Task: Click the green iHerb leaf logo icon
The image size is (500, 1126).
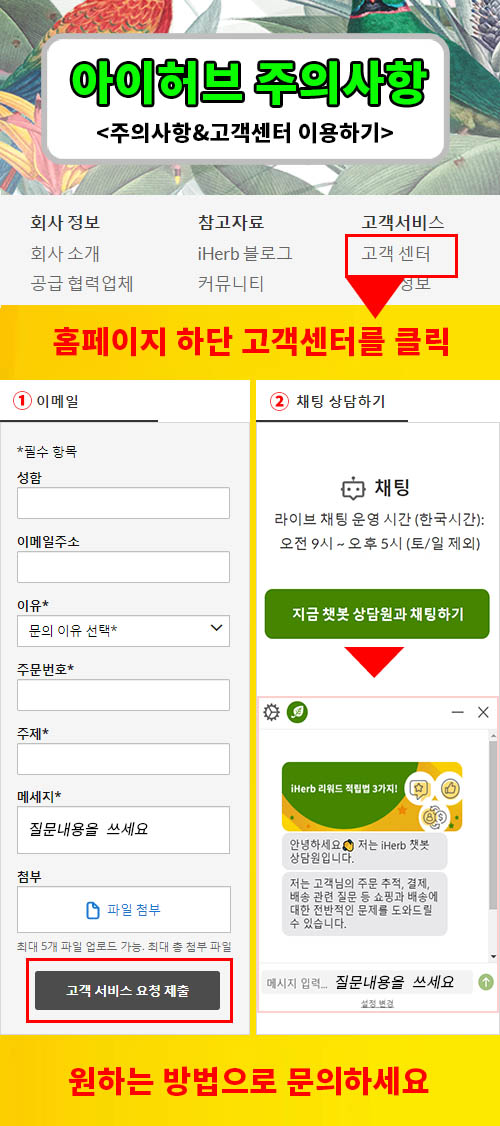Action: [297, 712]
